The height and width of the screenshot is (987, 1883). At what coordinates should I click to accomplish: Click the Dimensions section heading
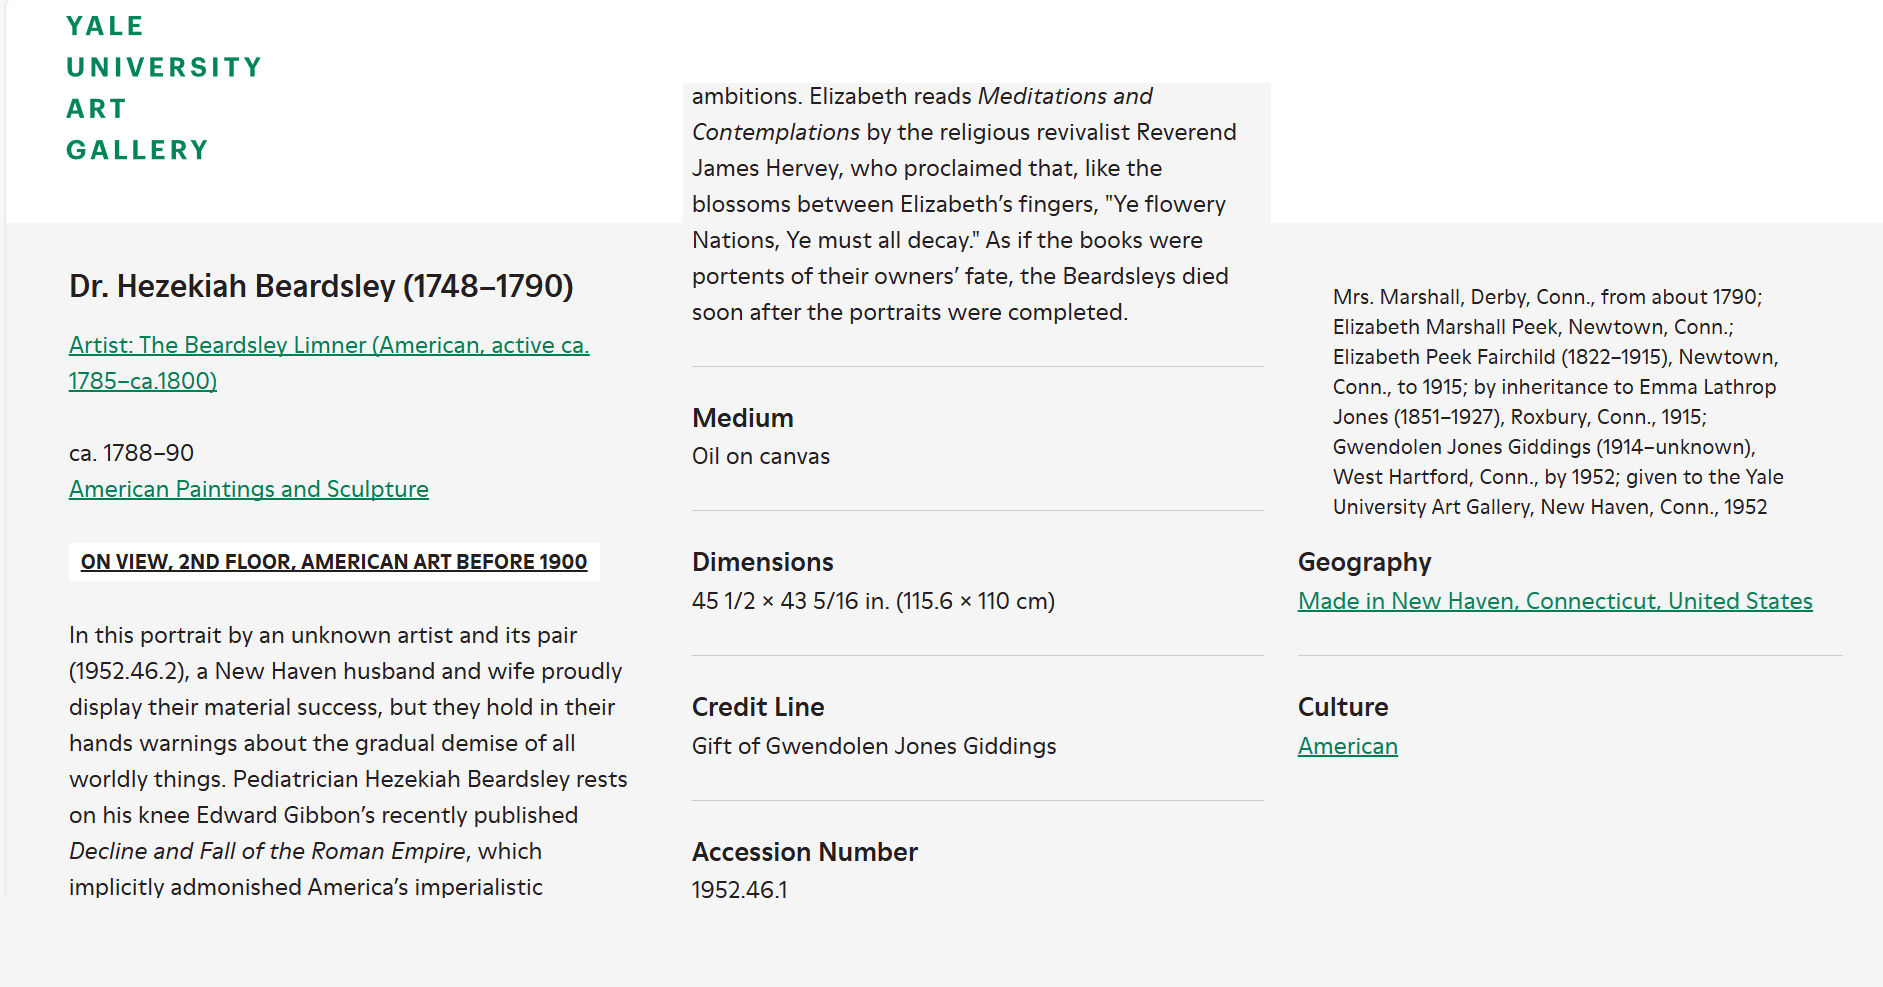click(x=762, y=562)
